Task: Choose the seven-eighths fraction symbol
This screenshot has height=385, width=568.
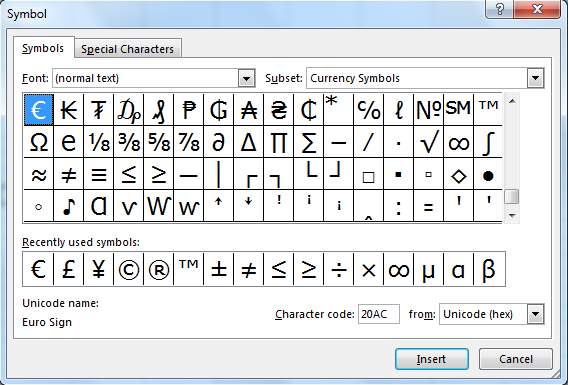Action: 189,142
